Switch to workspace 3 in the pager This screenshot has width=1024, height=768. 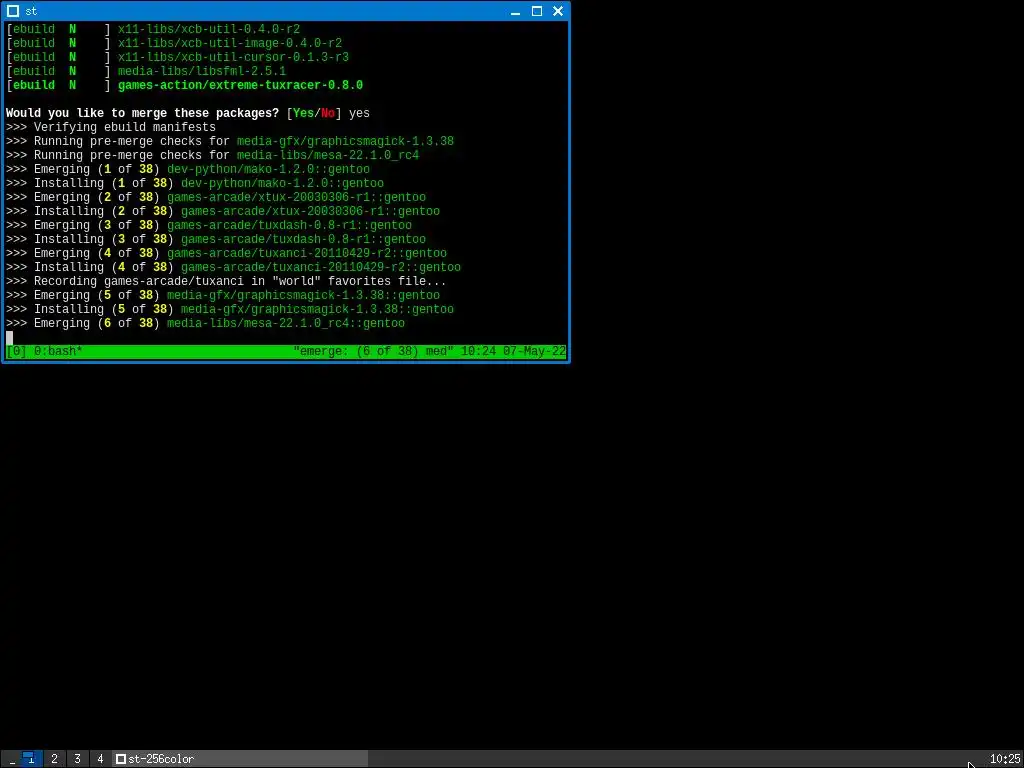77,759
